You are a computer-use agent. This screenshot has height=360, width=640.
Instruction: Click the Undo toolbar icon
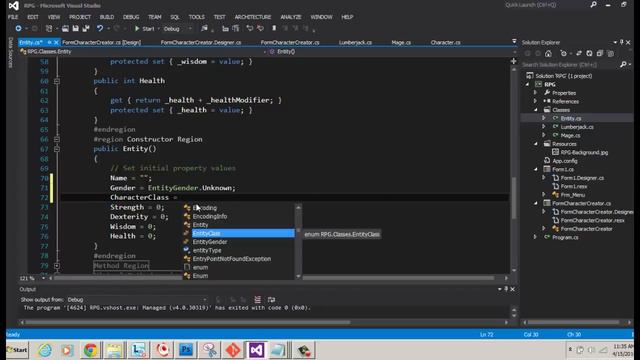click(x=100, y=29)
